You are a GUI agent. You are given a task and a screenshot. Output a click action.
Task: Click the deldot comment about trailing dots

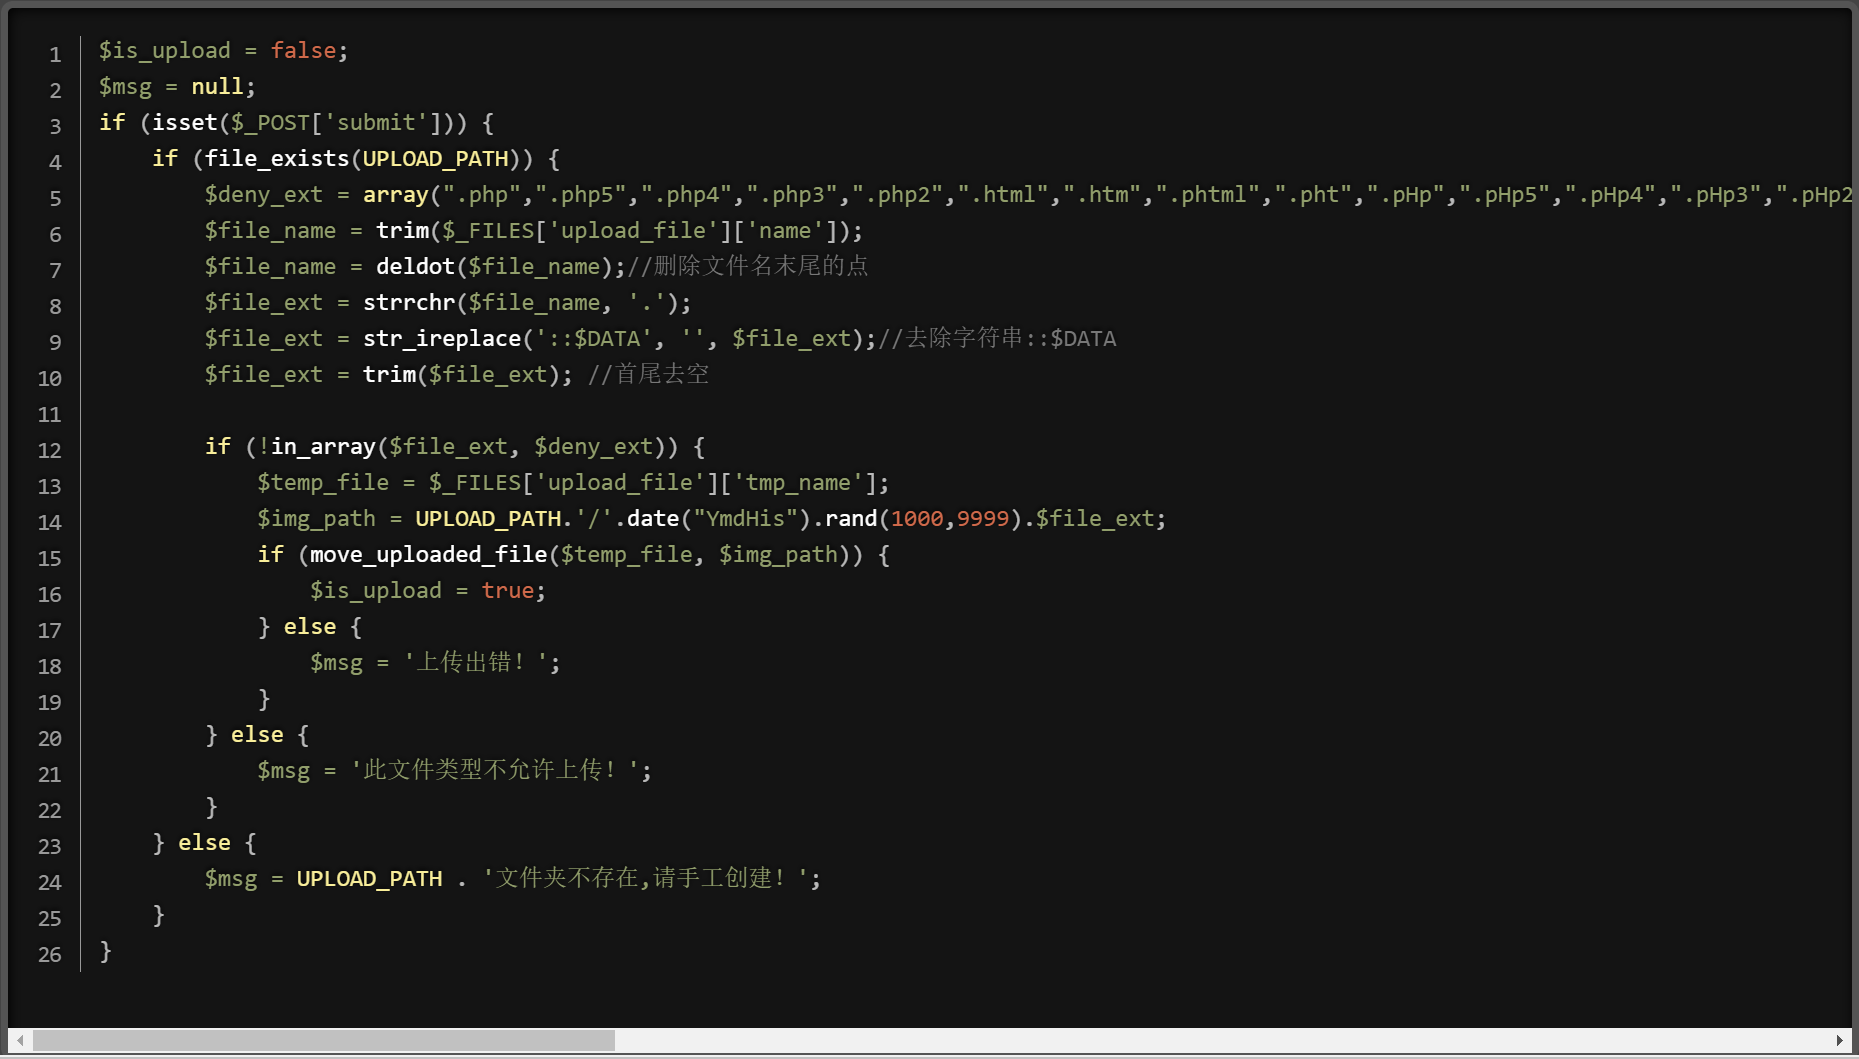[748, 266]
